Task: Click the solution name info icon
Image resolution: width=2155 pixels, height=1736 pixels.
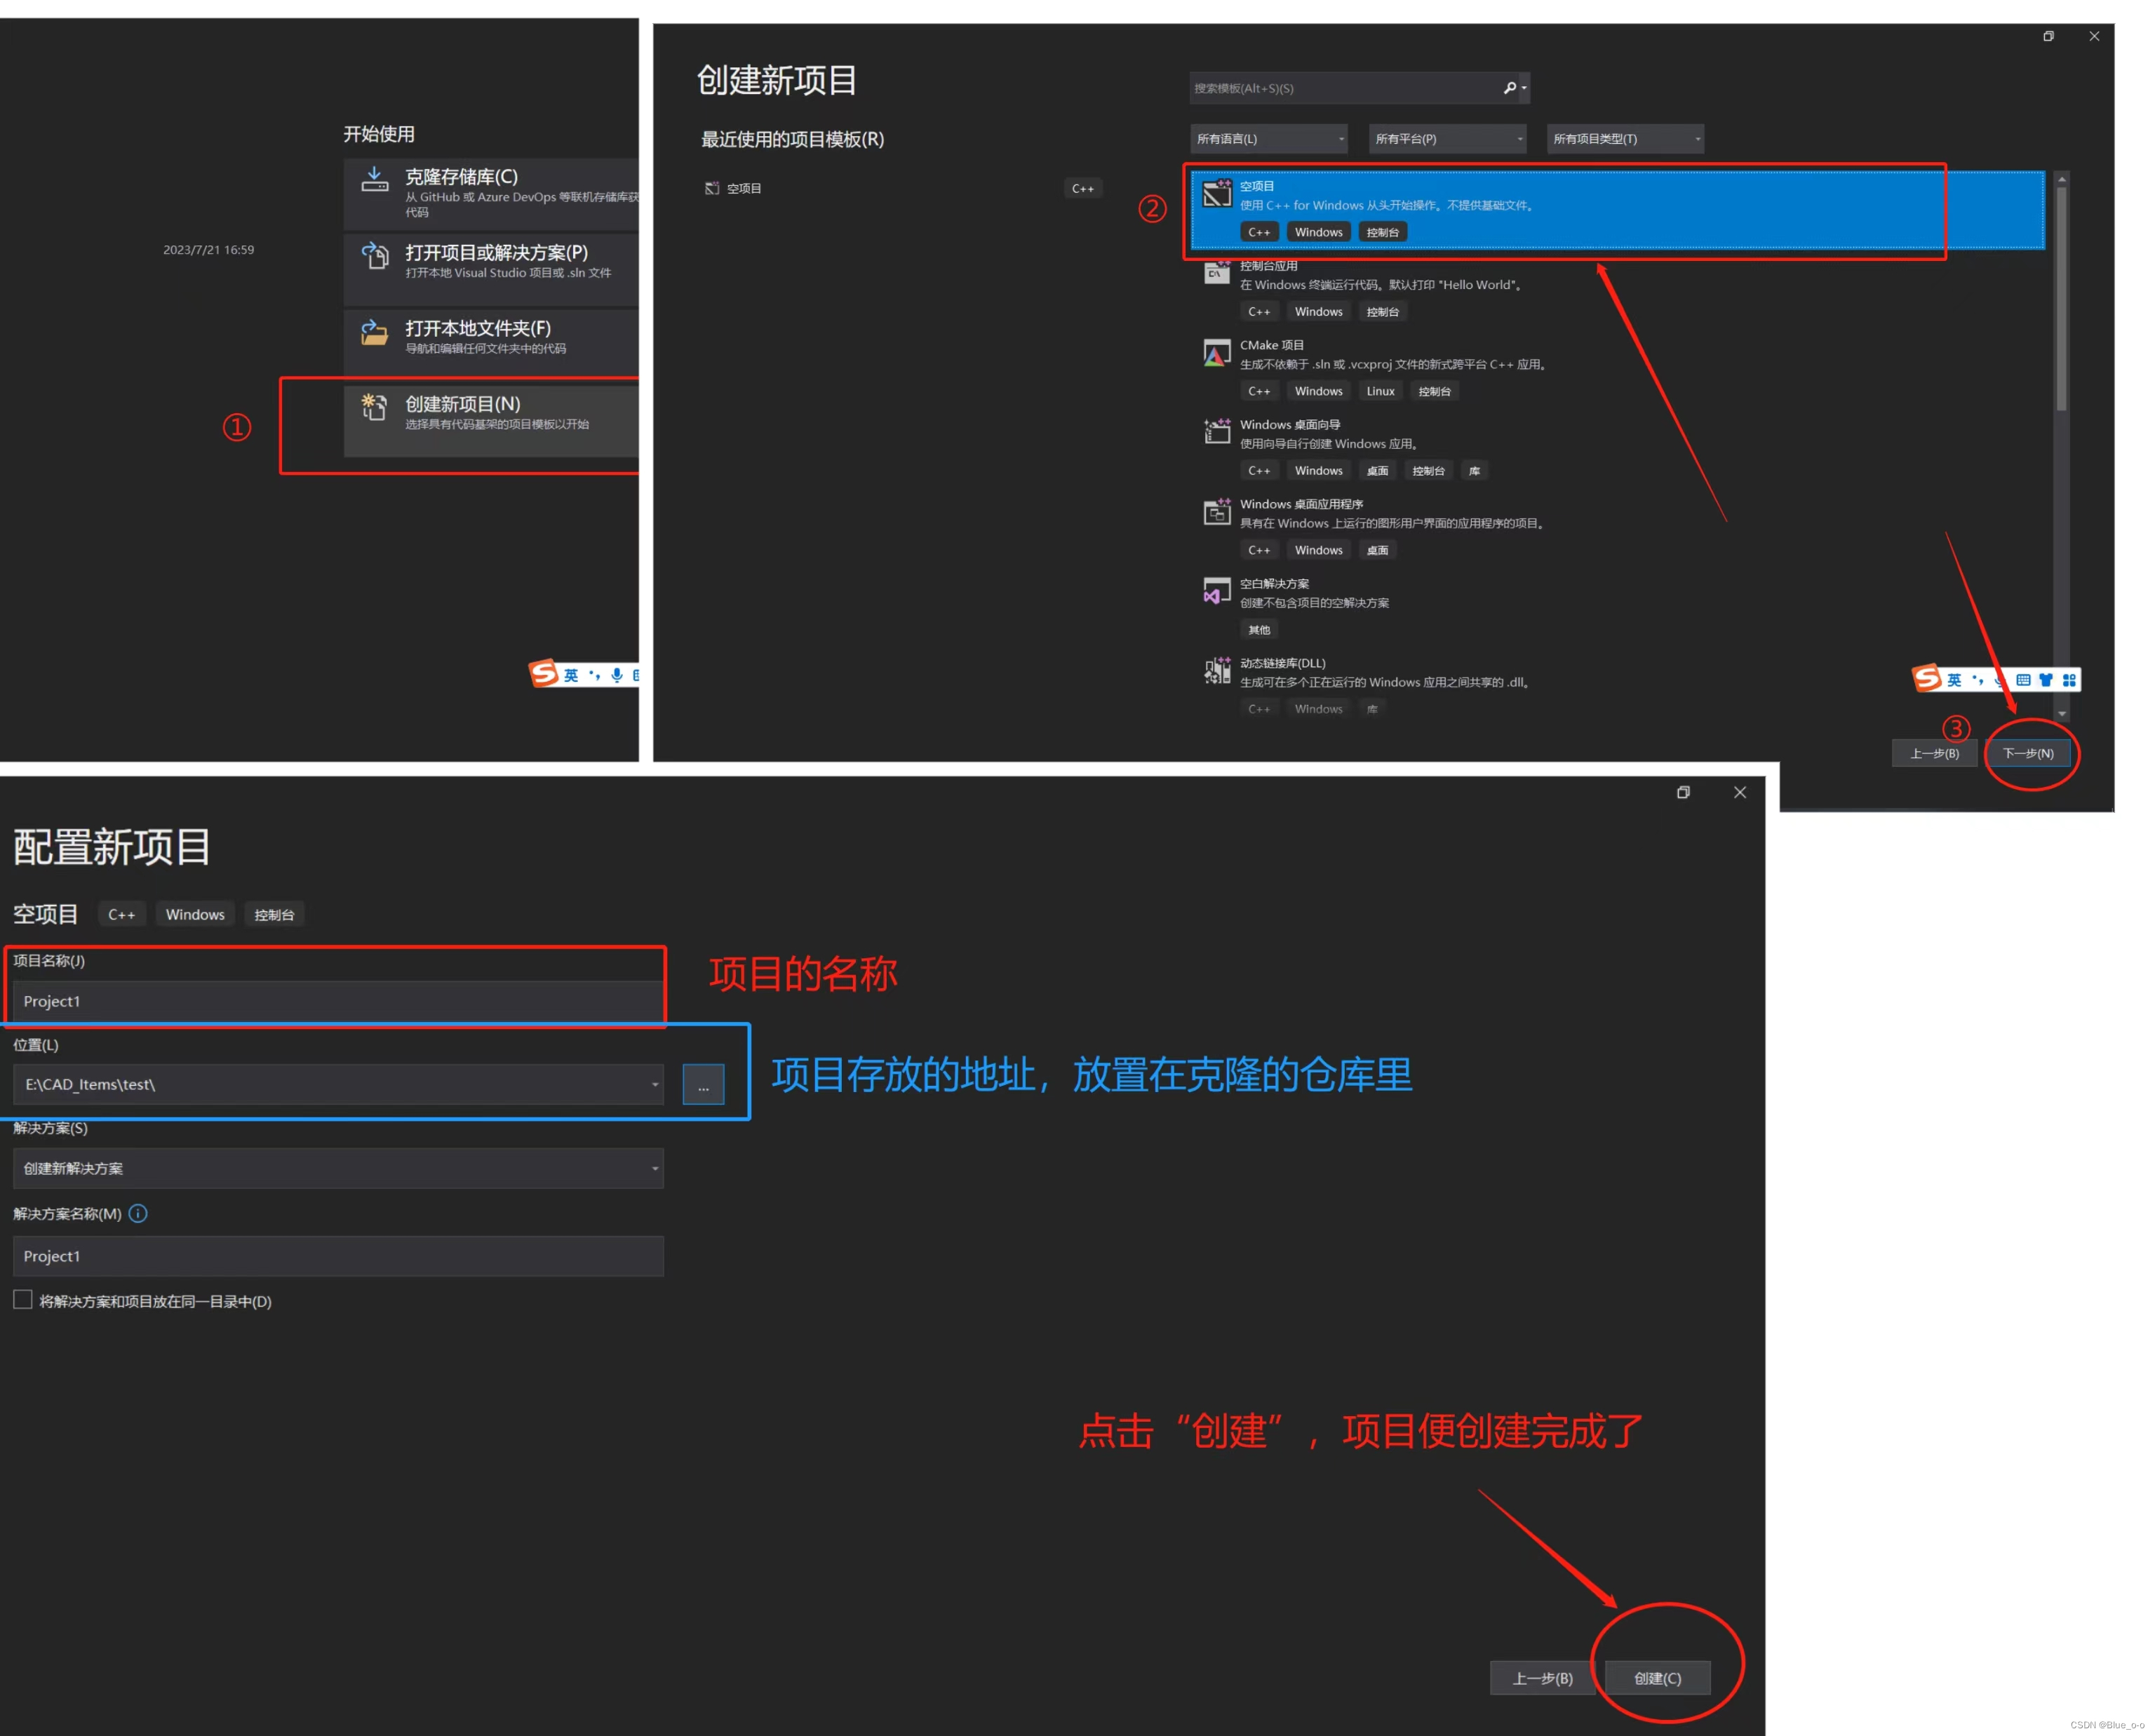Action: tap(138, 1213)
